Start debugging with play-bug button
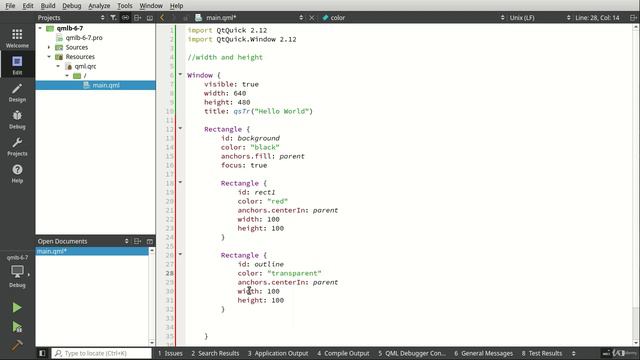Screen dimensions: 640x360 [x=17, y=327]
